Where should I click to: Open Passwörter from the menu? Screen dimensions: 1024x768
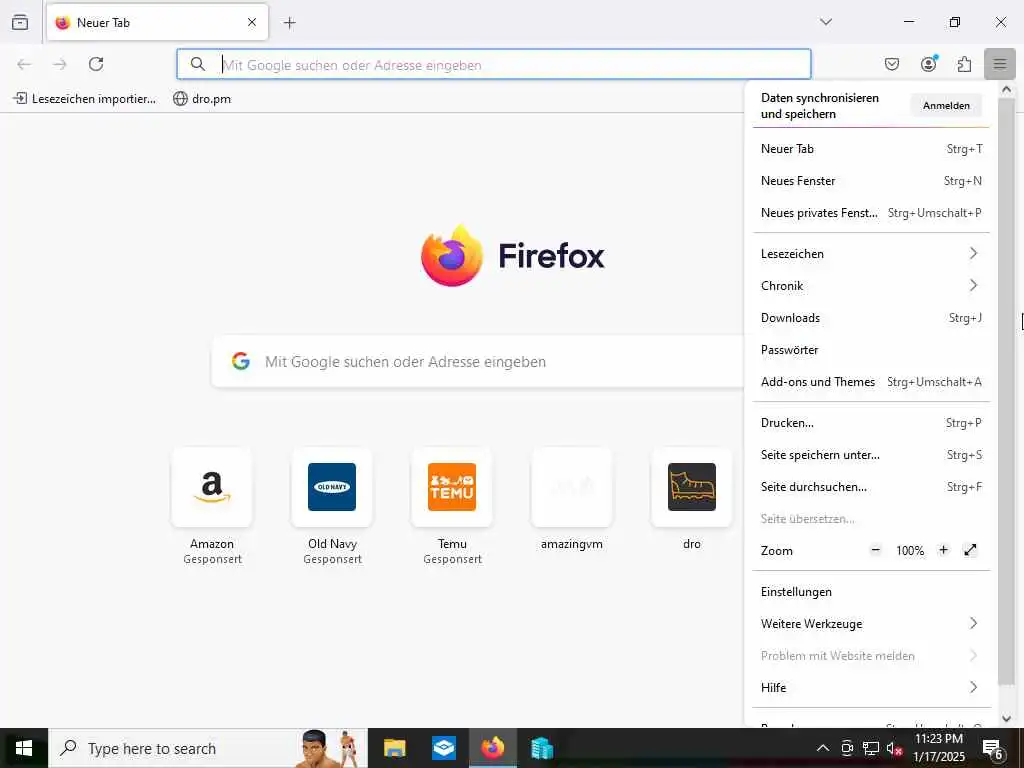point(871,350)
